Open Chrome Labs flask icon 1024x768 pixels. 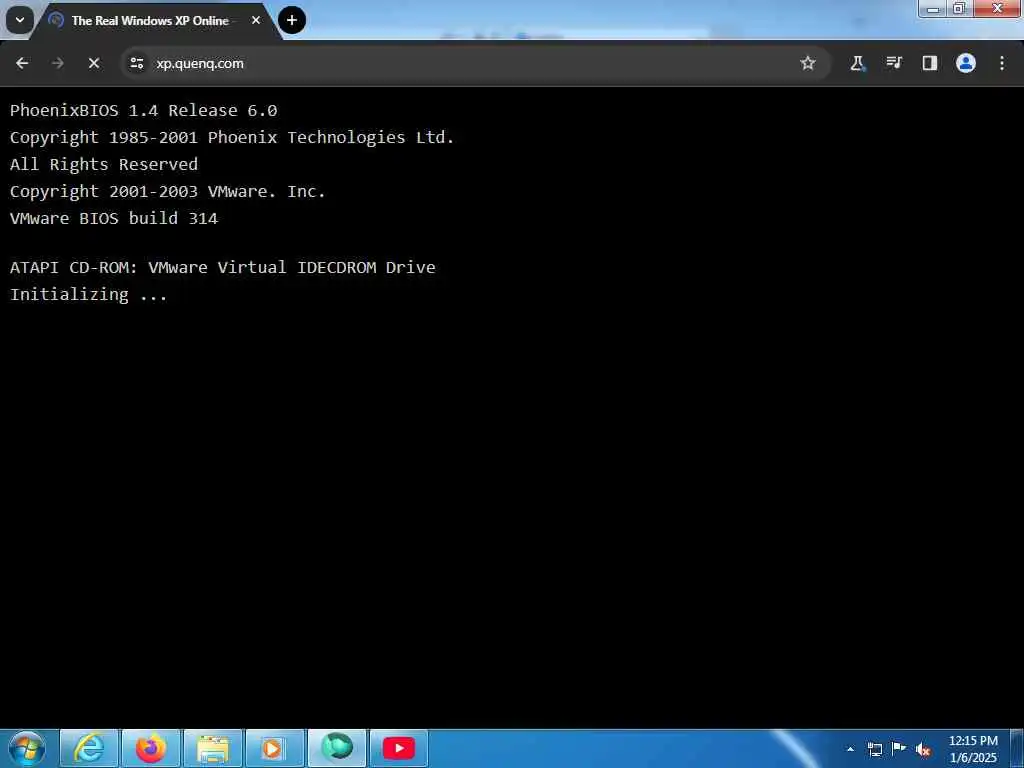857,63
